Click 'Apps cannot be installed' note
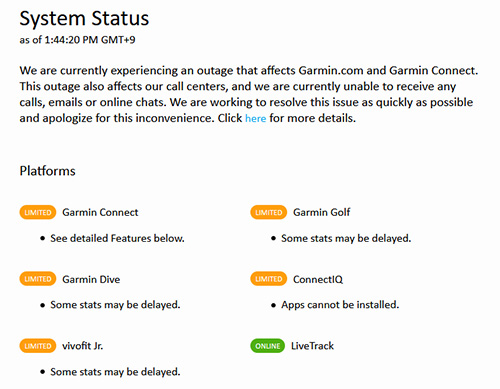 pos(340,305)
